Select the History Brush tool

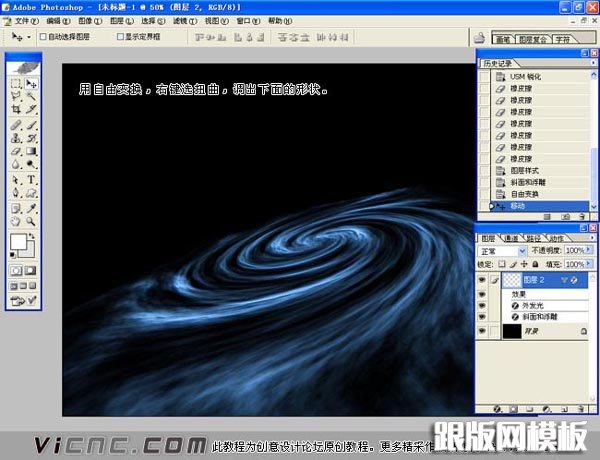[x=31, y=138]
